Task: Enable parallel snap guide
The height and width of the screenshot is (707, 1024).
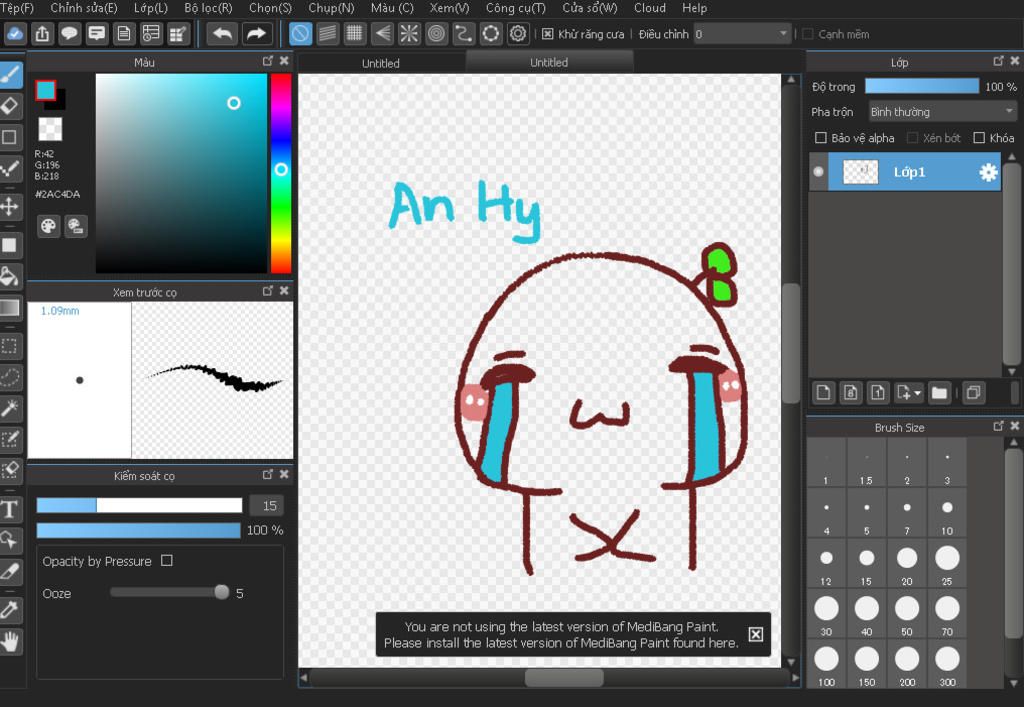Action: coord(328,34)
